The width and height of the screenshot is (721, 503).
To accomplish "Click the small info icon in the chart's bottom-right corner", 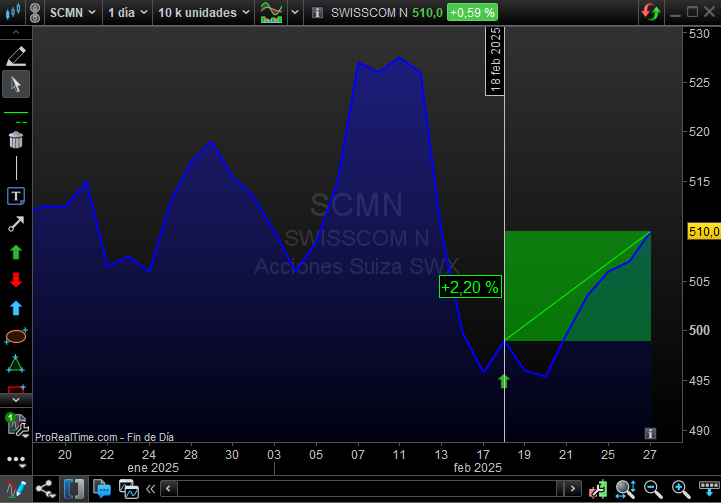I will tap(650, 433).
